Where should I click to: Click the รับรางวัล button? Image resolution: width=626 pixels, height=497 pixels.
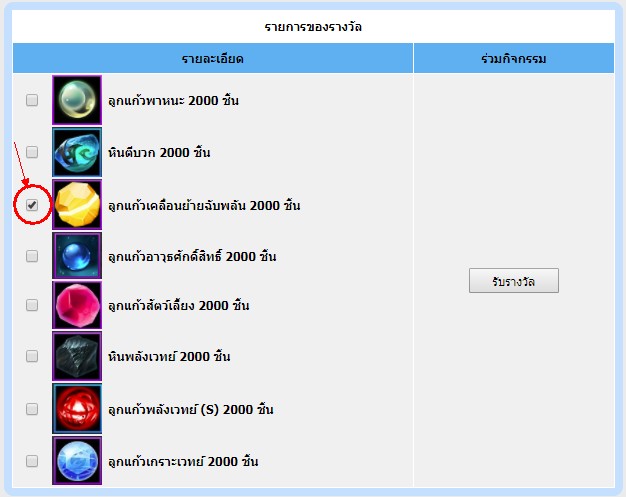[x=514, y=281]
